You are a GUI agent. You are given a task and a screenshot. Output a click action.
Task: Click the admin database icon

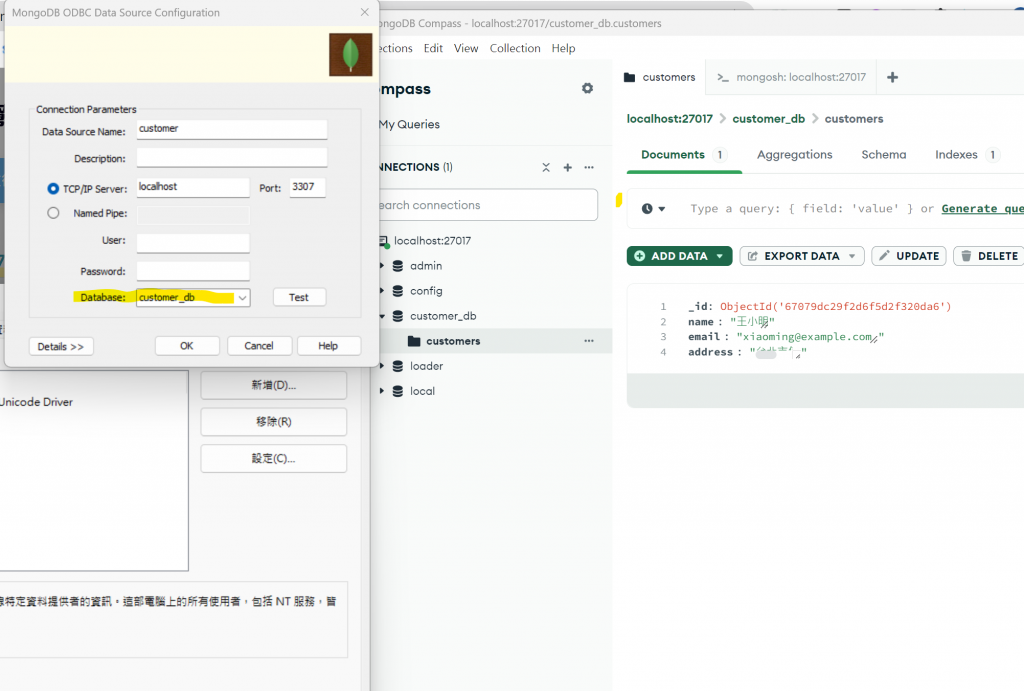point(398,266)
